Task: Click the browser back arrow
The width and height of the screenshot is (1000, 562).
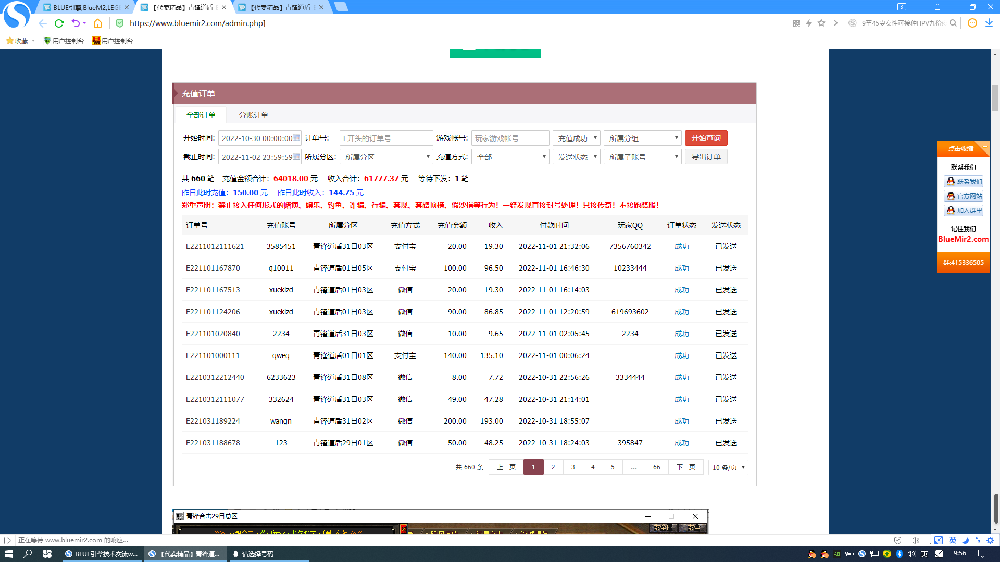Action: coord(43,22)
